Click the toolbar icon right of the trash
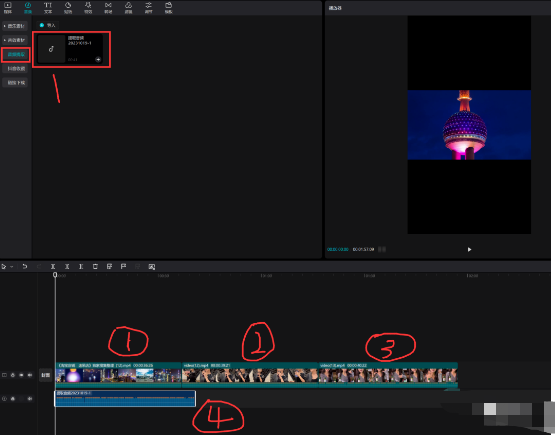Viewport: 555px width, 435px height. pyautogui.click(x=109, y=267)
